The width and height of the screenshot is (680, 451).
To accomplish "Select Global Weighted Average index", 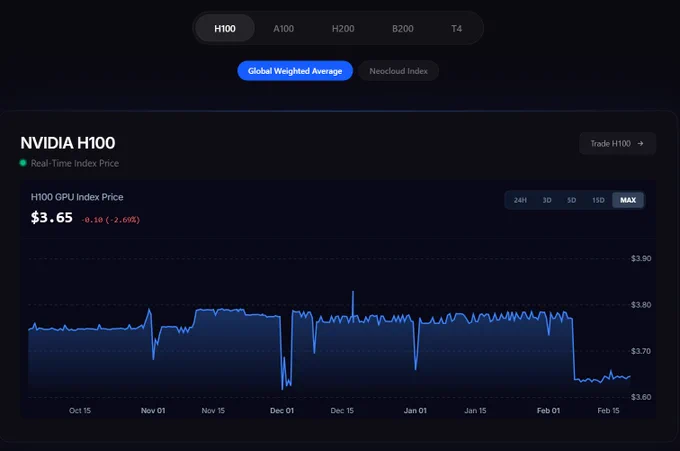I will tap(295, 71).
